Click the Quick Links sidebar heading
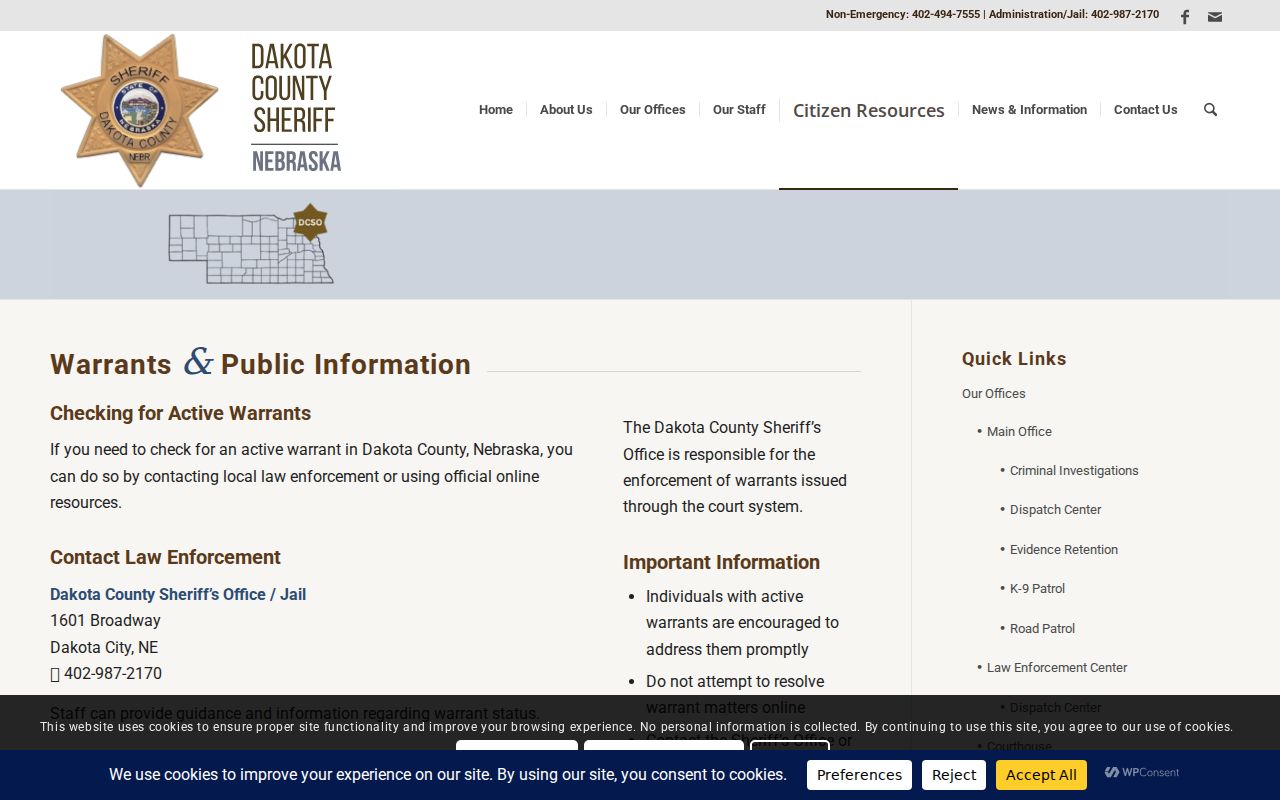Viewport: 1280px width, 800px height. [1014, 359]
